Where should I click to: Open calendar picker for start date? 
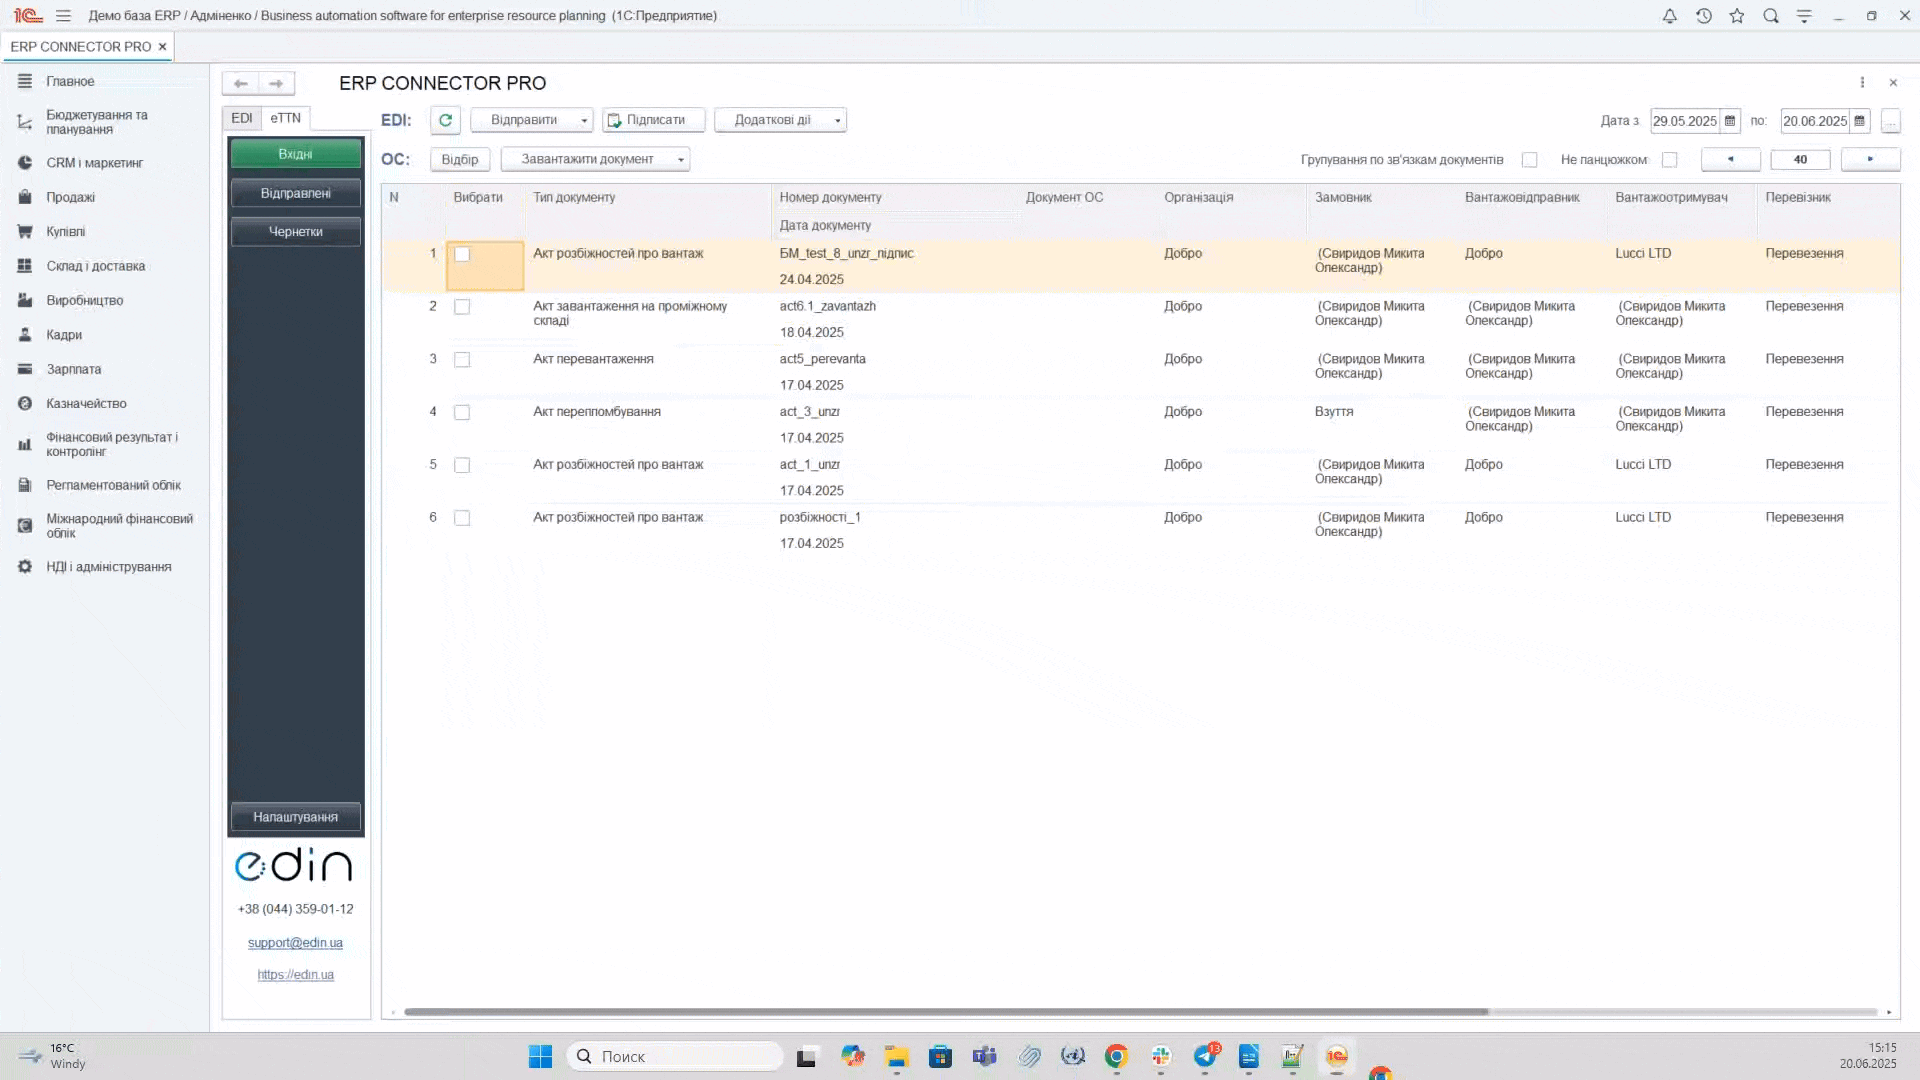tap(1730, 121)
